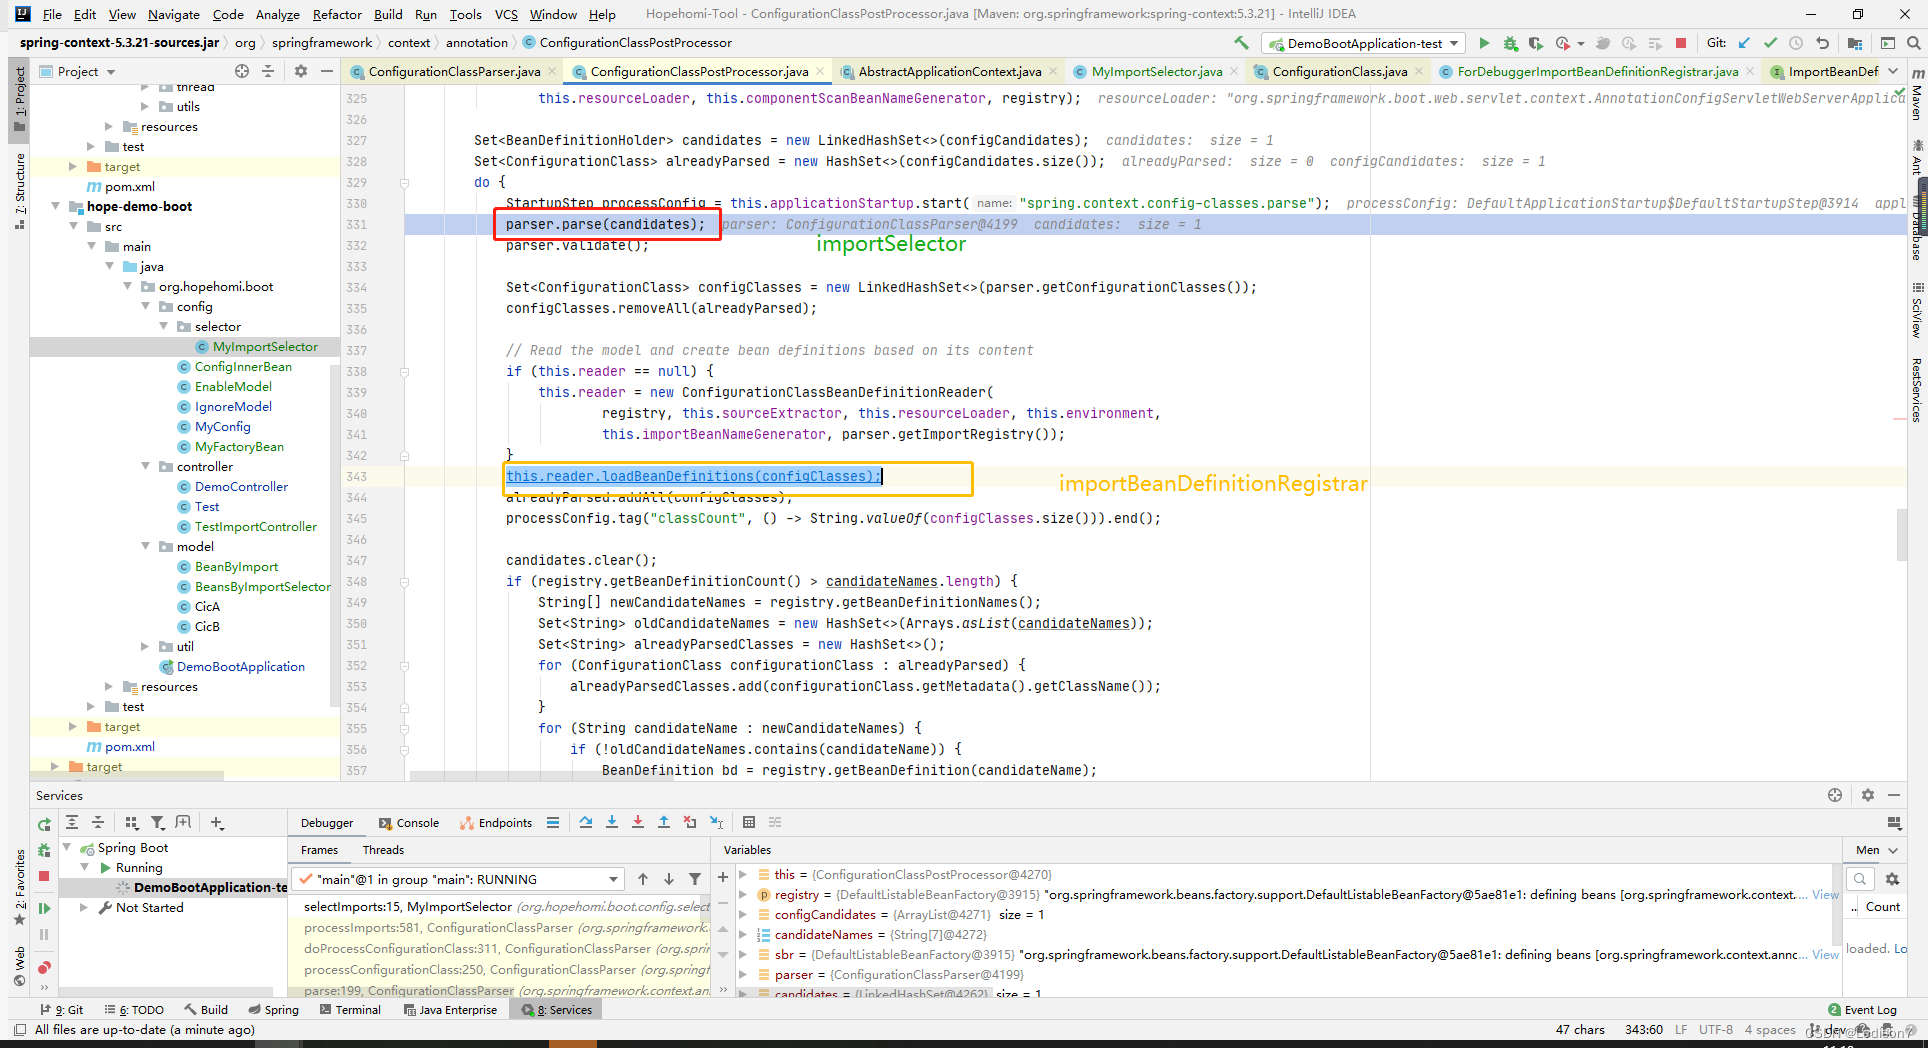Build the project with the hammer icon
This screenshot has height=1048, width=1928.
tap(1241, 43)
